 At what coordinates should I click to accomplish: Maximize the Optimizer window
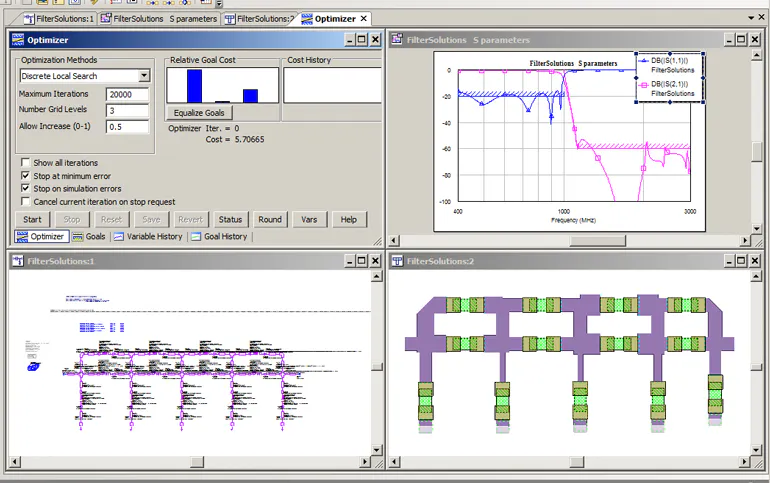tap(362, 40)
